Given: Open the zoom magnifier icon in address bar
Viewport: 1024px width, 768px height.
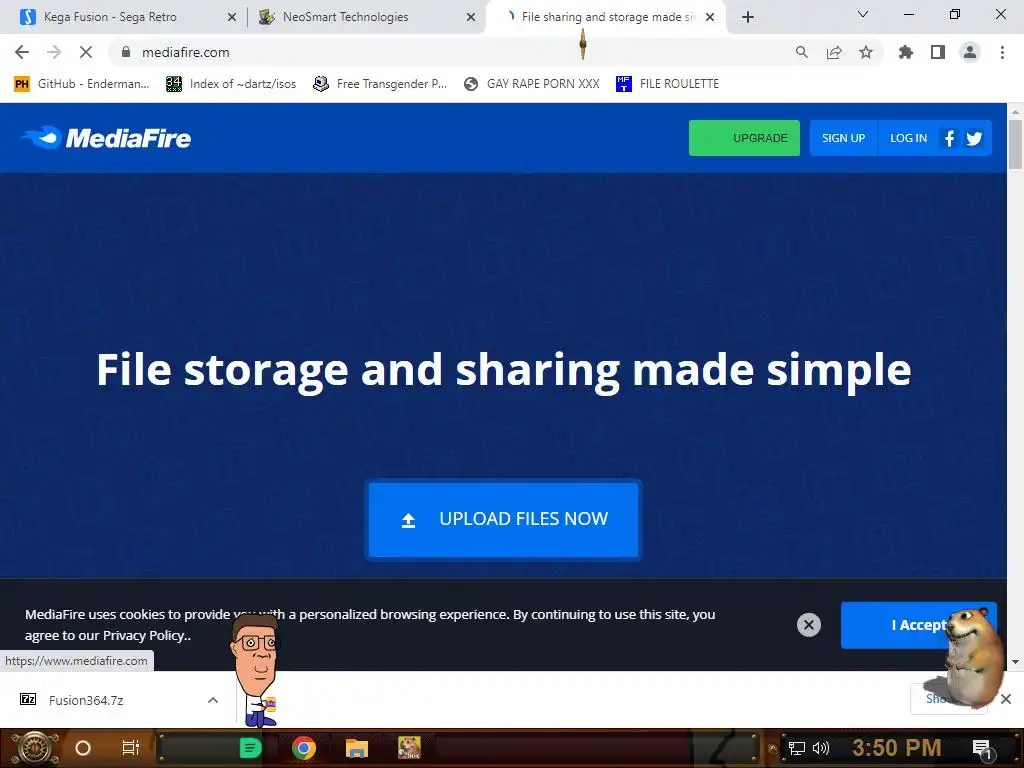Looking at the screenshot, I should tap(801, 52).
